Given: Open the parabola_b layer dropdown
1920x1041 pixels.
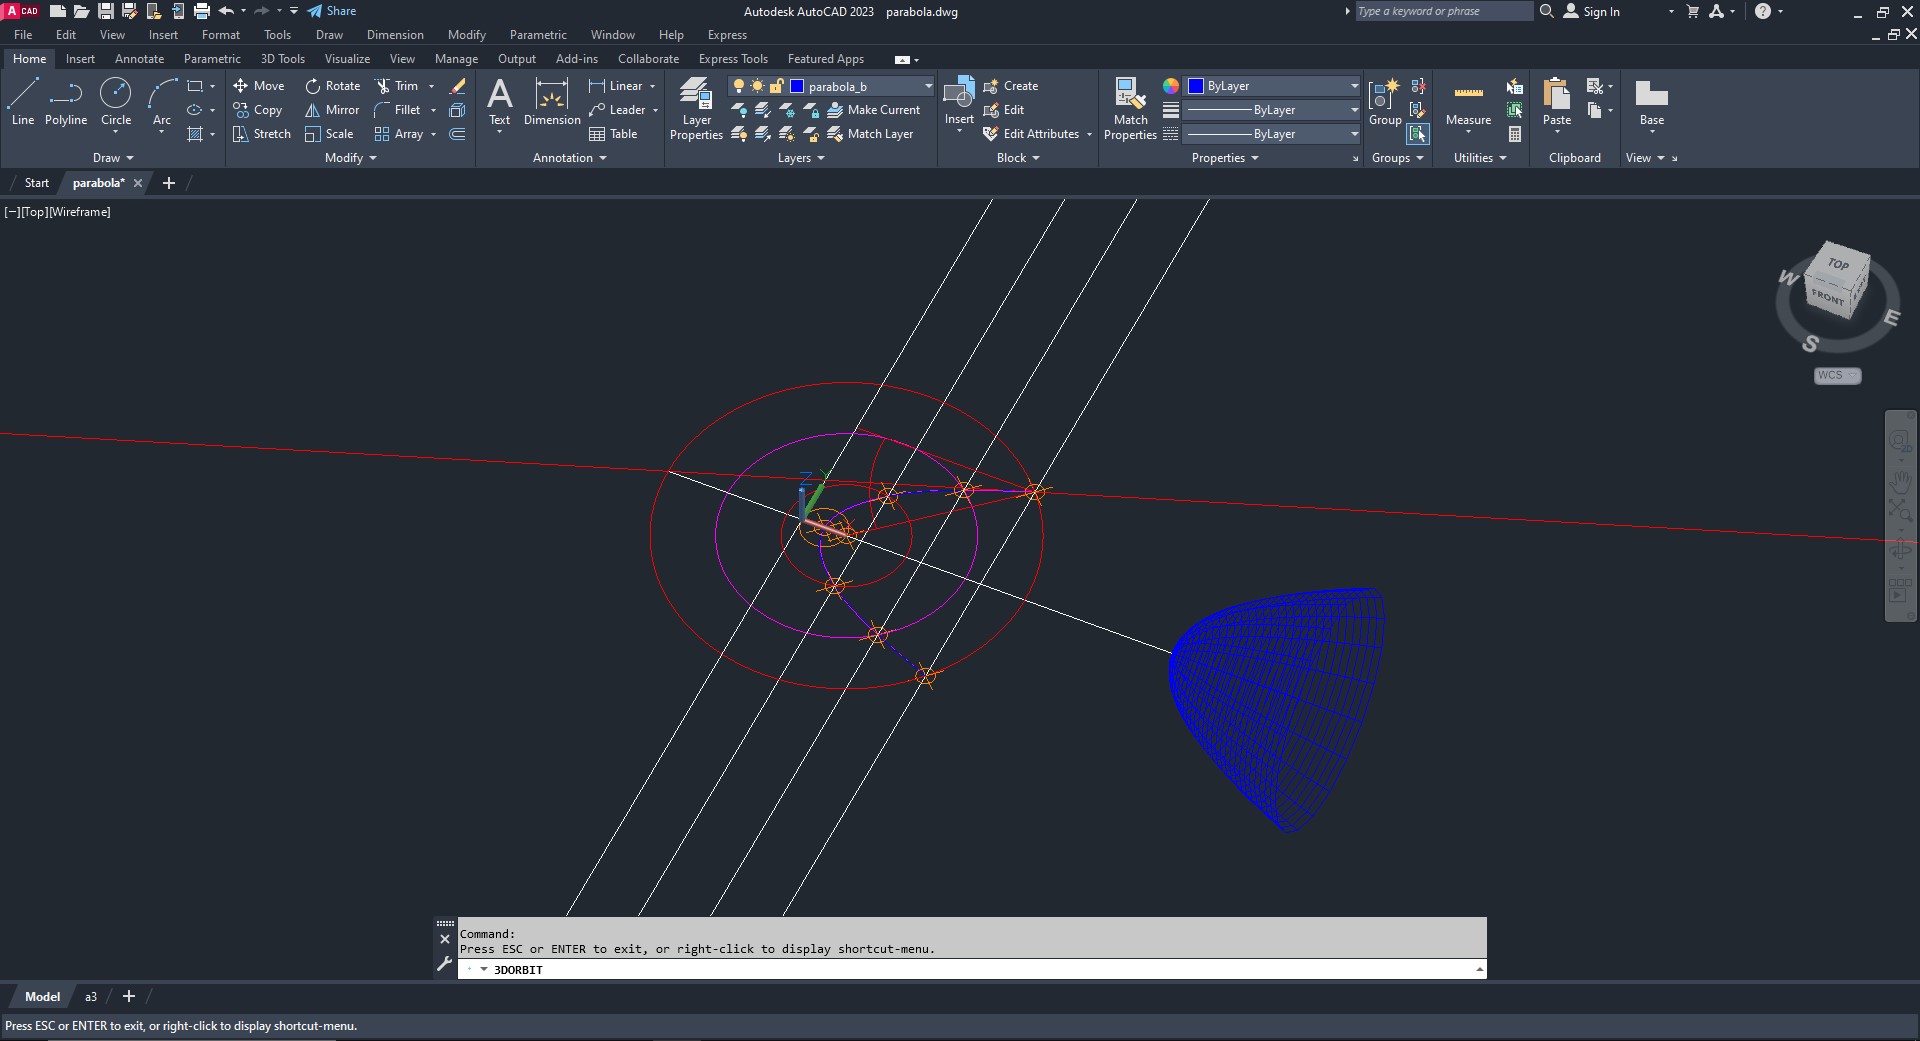Looking at the screenshot, I should [x=928, y=86].
